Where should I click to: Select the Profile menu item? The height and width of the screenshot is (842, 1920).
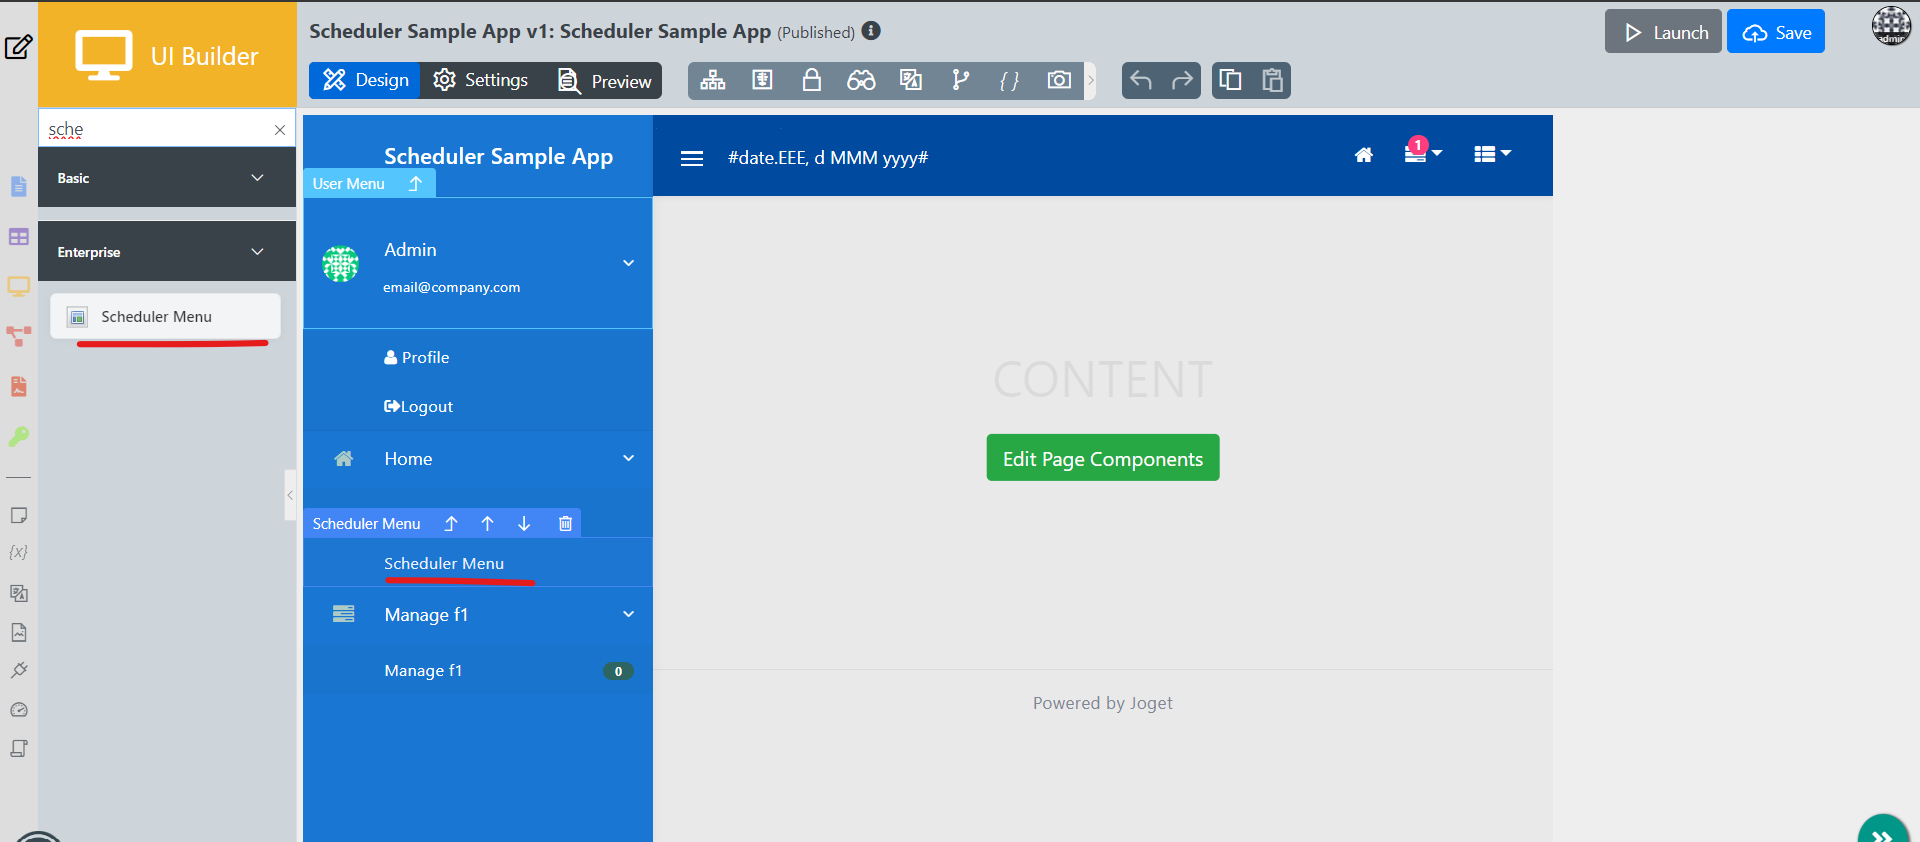[x=417, y=357]
